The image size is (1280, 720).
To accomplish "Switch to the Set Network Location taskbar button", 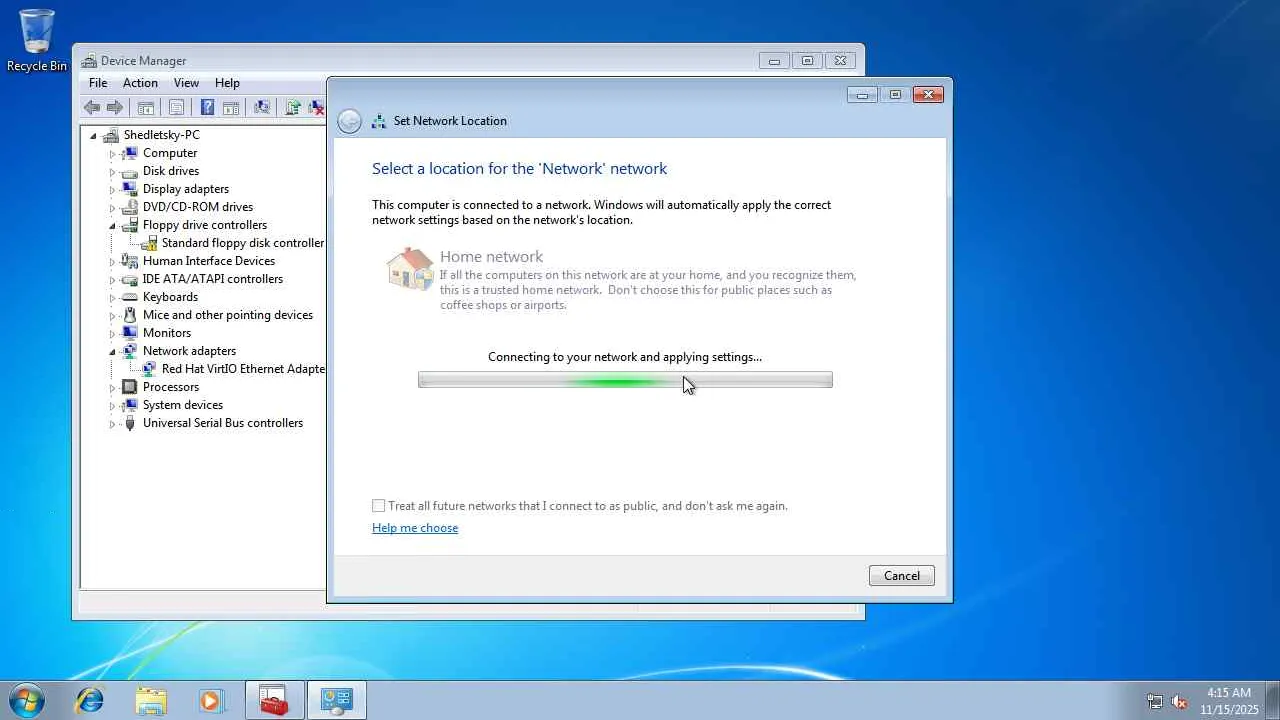I will coord(336,700).
